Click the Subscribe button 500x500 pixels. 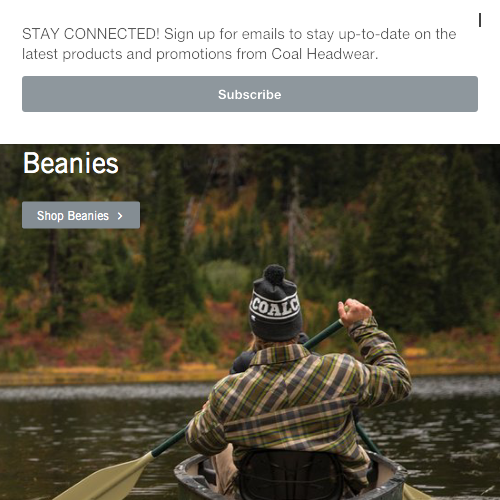tap(250, 94)
